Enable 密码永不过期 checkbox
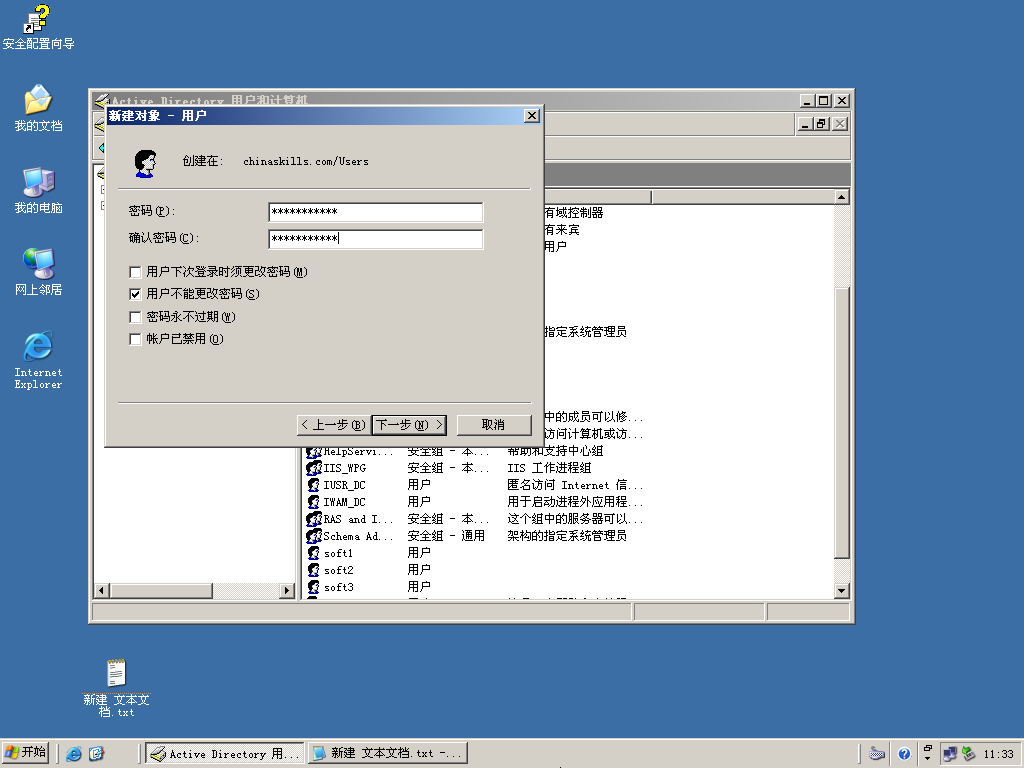This screenshot has width=1024, height=768. [135, 317]
